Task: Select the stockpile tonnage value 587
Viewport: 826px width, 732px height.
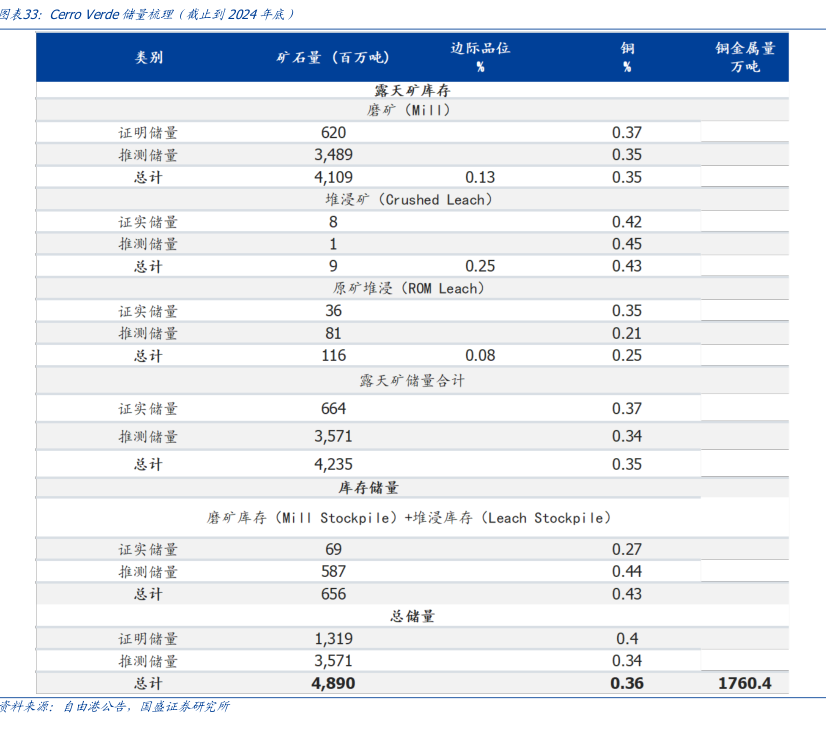Action: tap(333, 571)
